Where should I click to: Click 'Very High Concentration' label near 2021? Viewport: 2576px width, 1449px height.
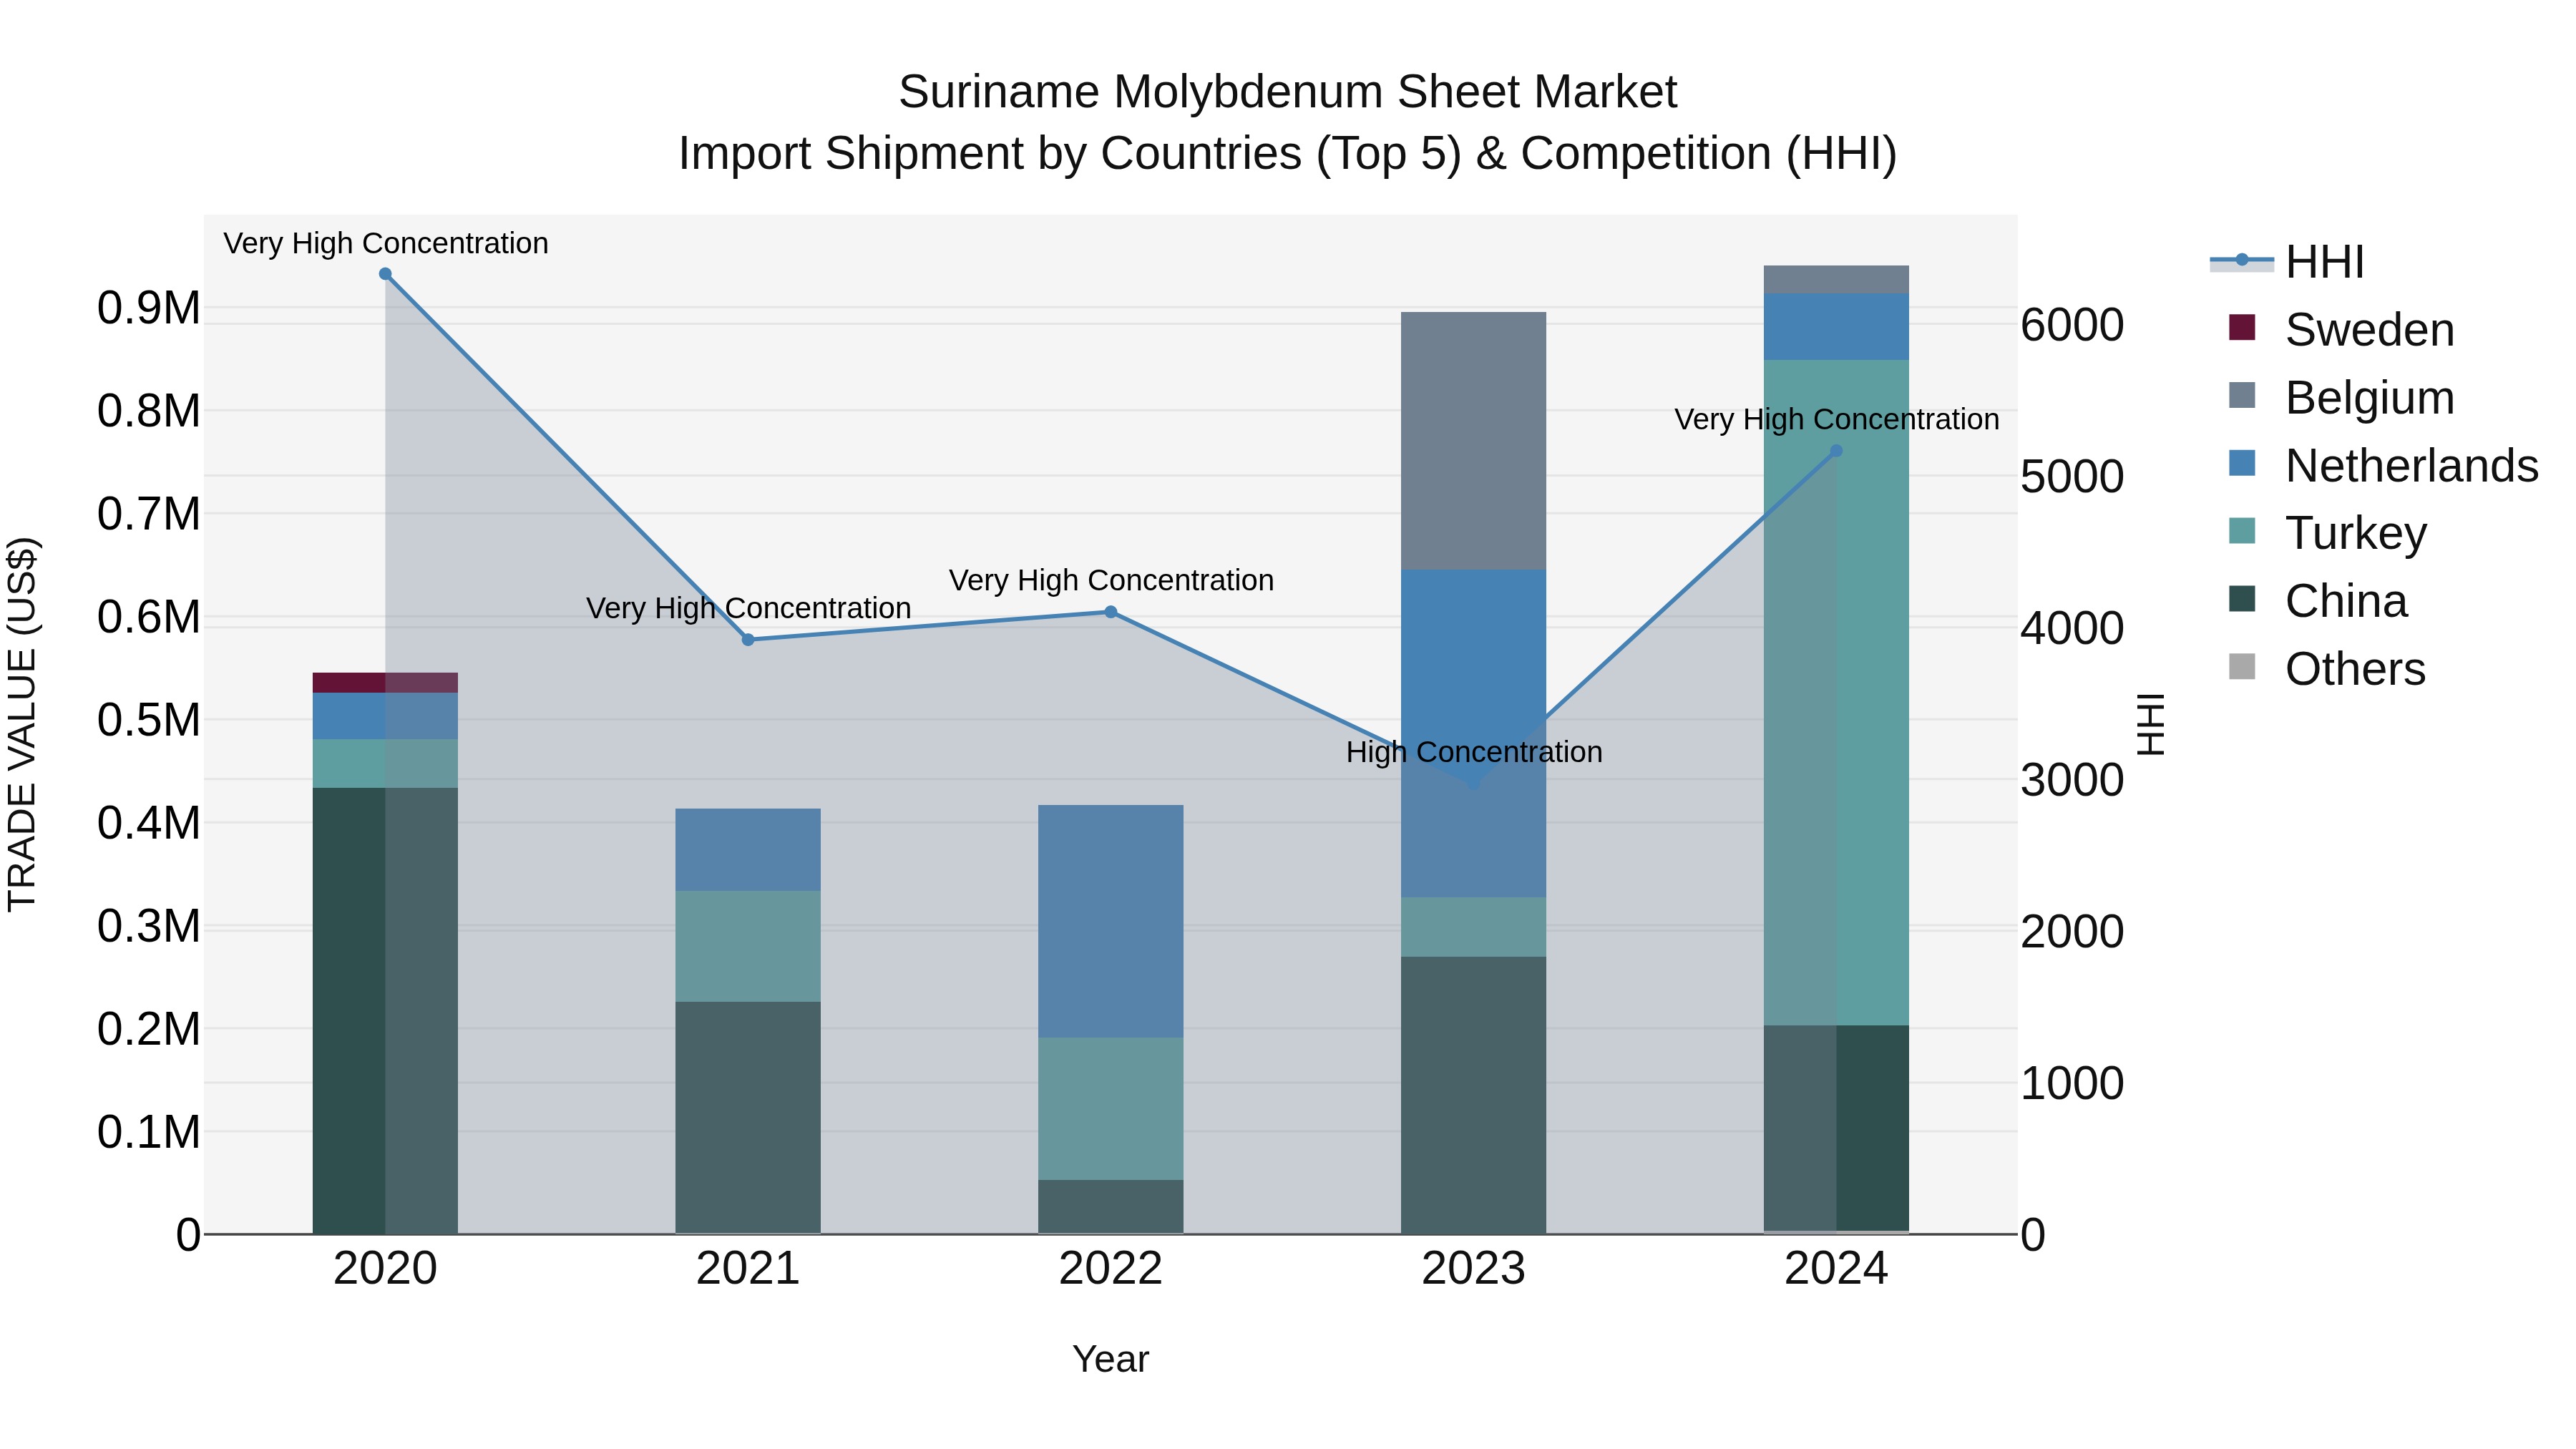click(x=748, y=608)
